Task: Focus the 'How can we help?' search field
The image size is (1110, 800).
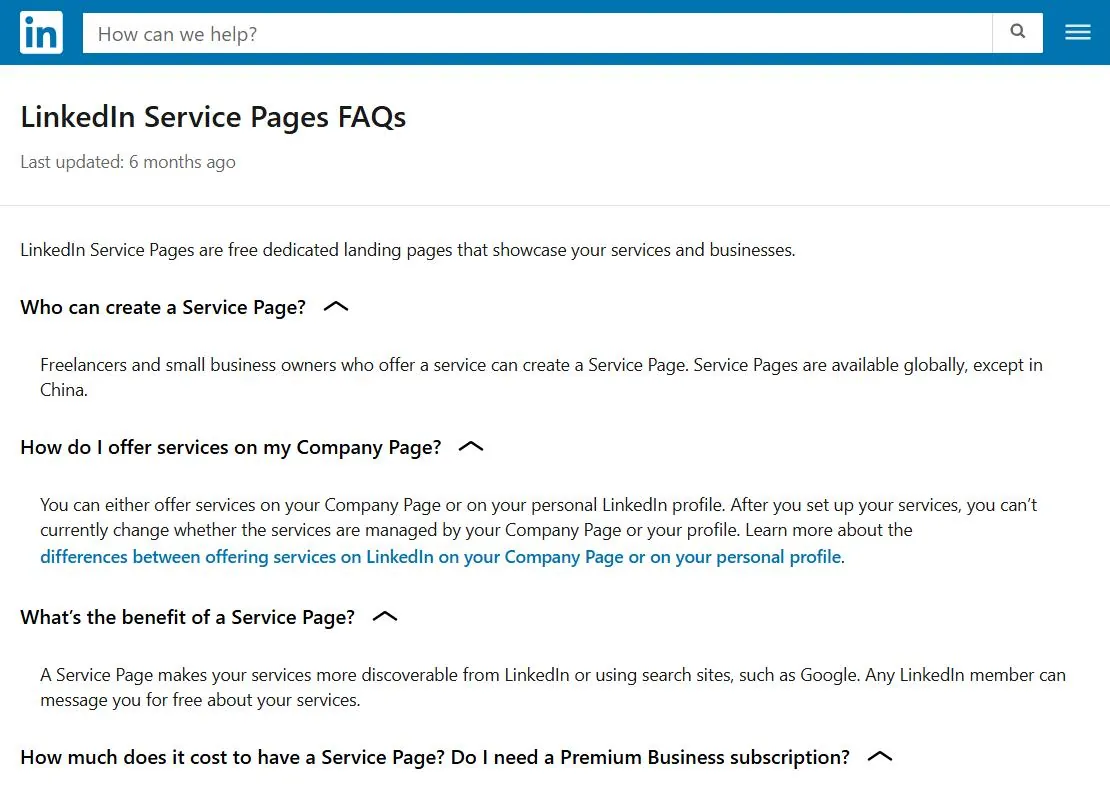Action: [537, 33]
